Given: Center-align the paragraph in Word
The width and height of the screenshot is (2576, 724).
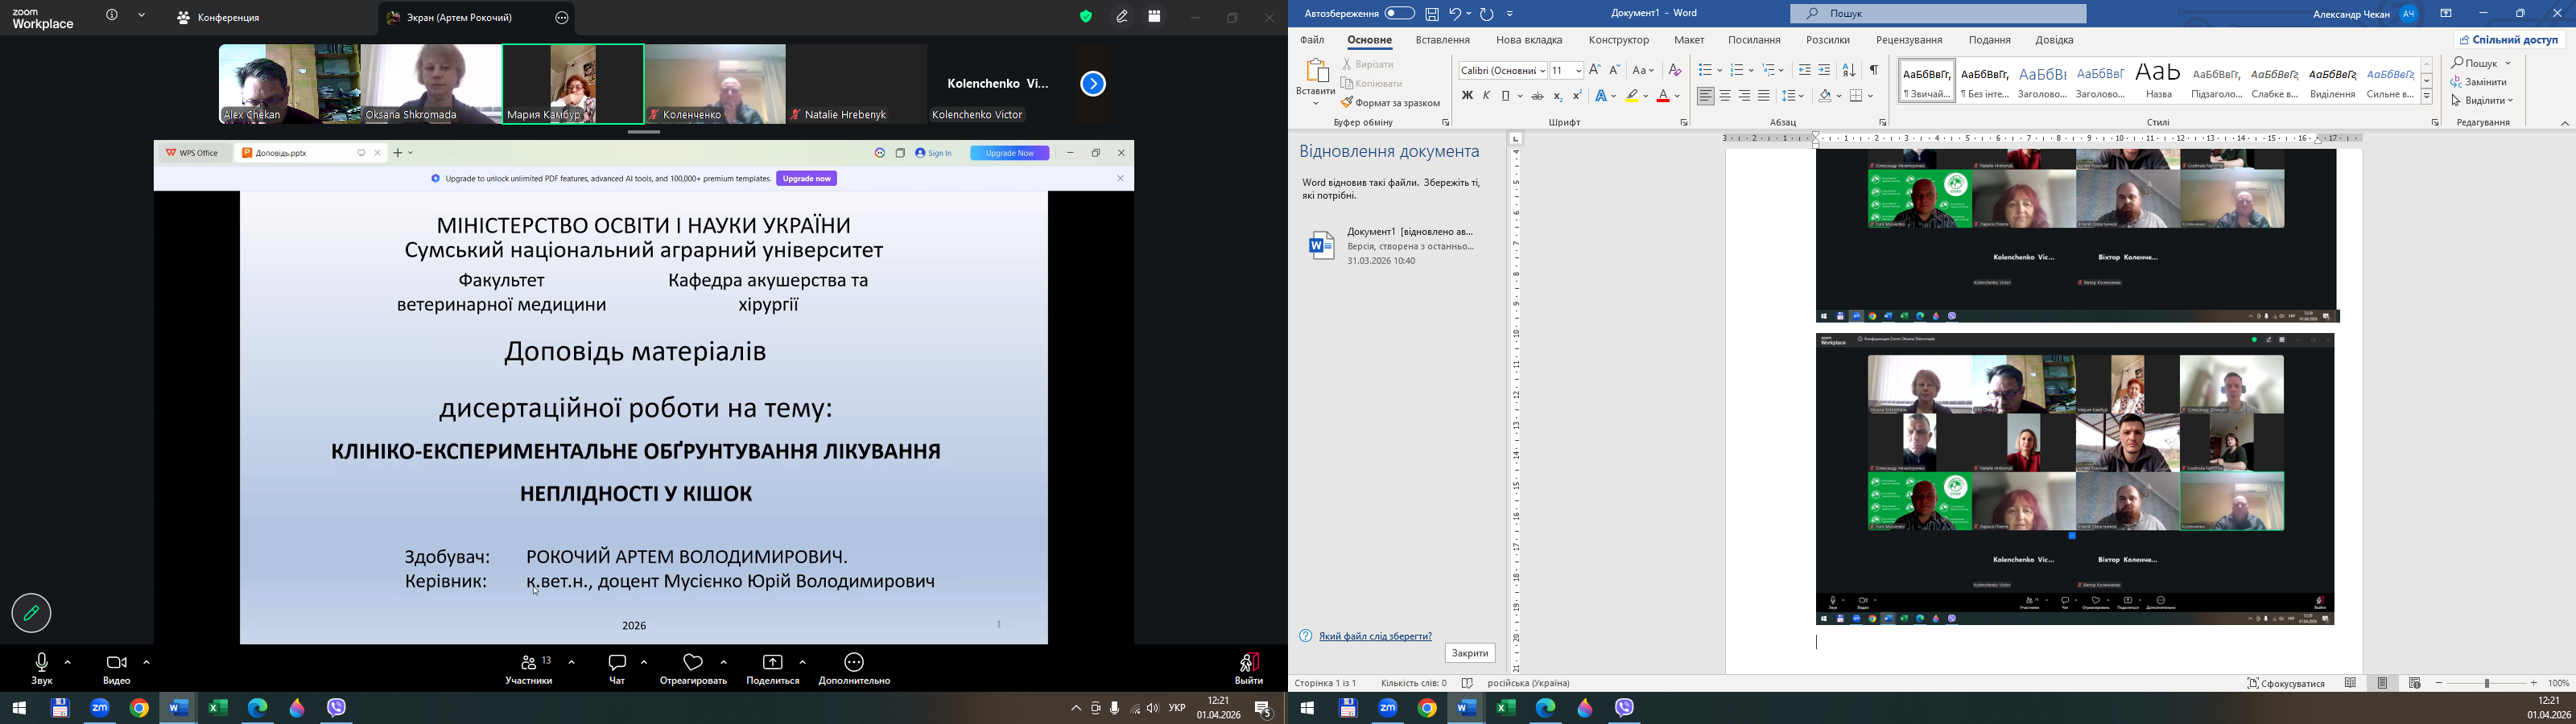Looking at the screenshot, I should tap(1725, 97).
